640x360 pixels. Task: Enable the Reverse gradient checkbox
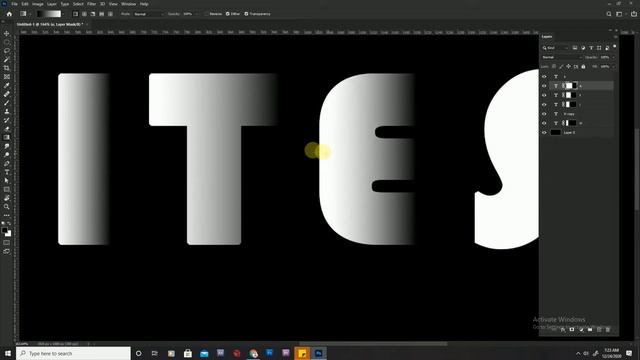206,14
